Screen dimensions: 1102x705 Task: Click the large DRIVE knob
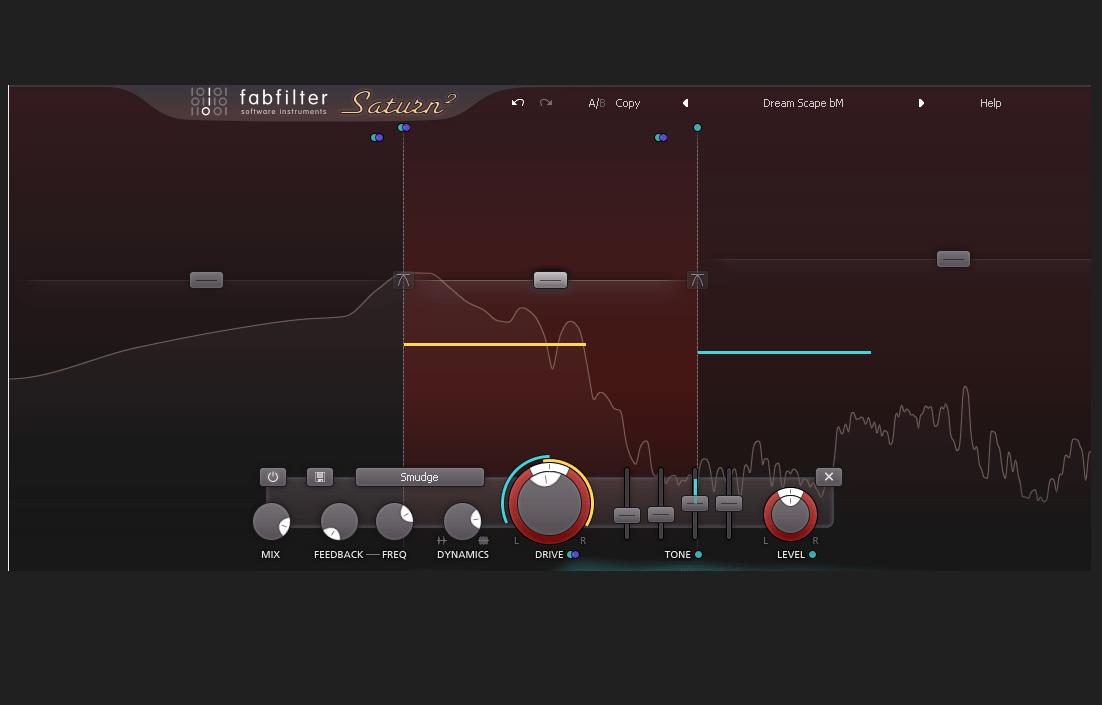click(550, 503)
